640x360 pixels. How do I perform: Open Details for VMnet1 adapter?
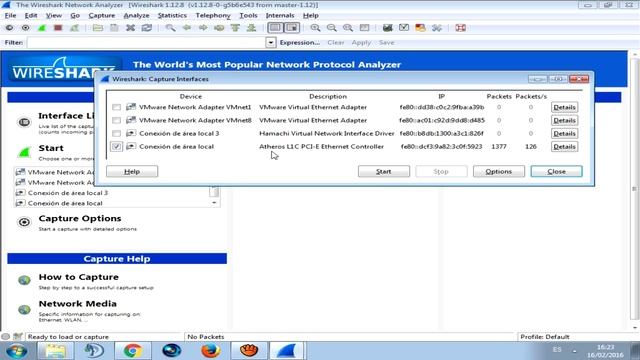pos(564,107)
